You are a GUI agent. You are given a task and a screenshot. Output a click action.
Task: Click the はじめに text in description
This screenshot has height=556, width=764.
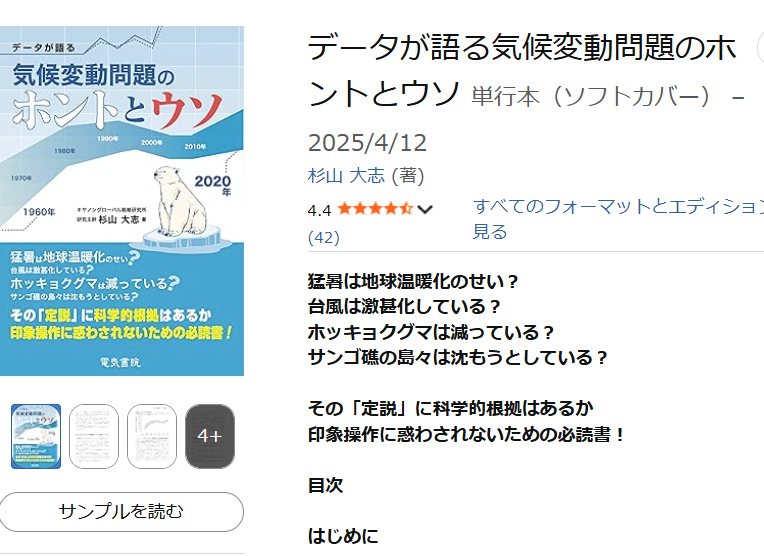pos(343,536)
